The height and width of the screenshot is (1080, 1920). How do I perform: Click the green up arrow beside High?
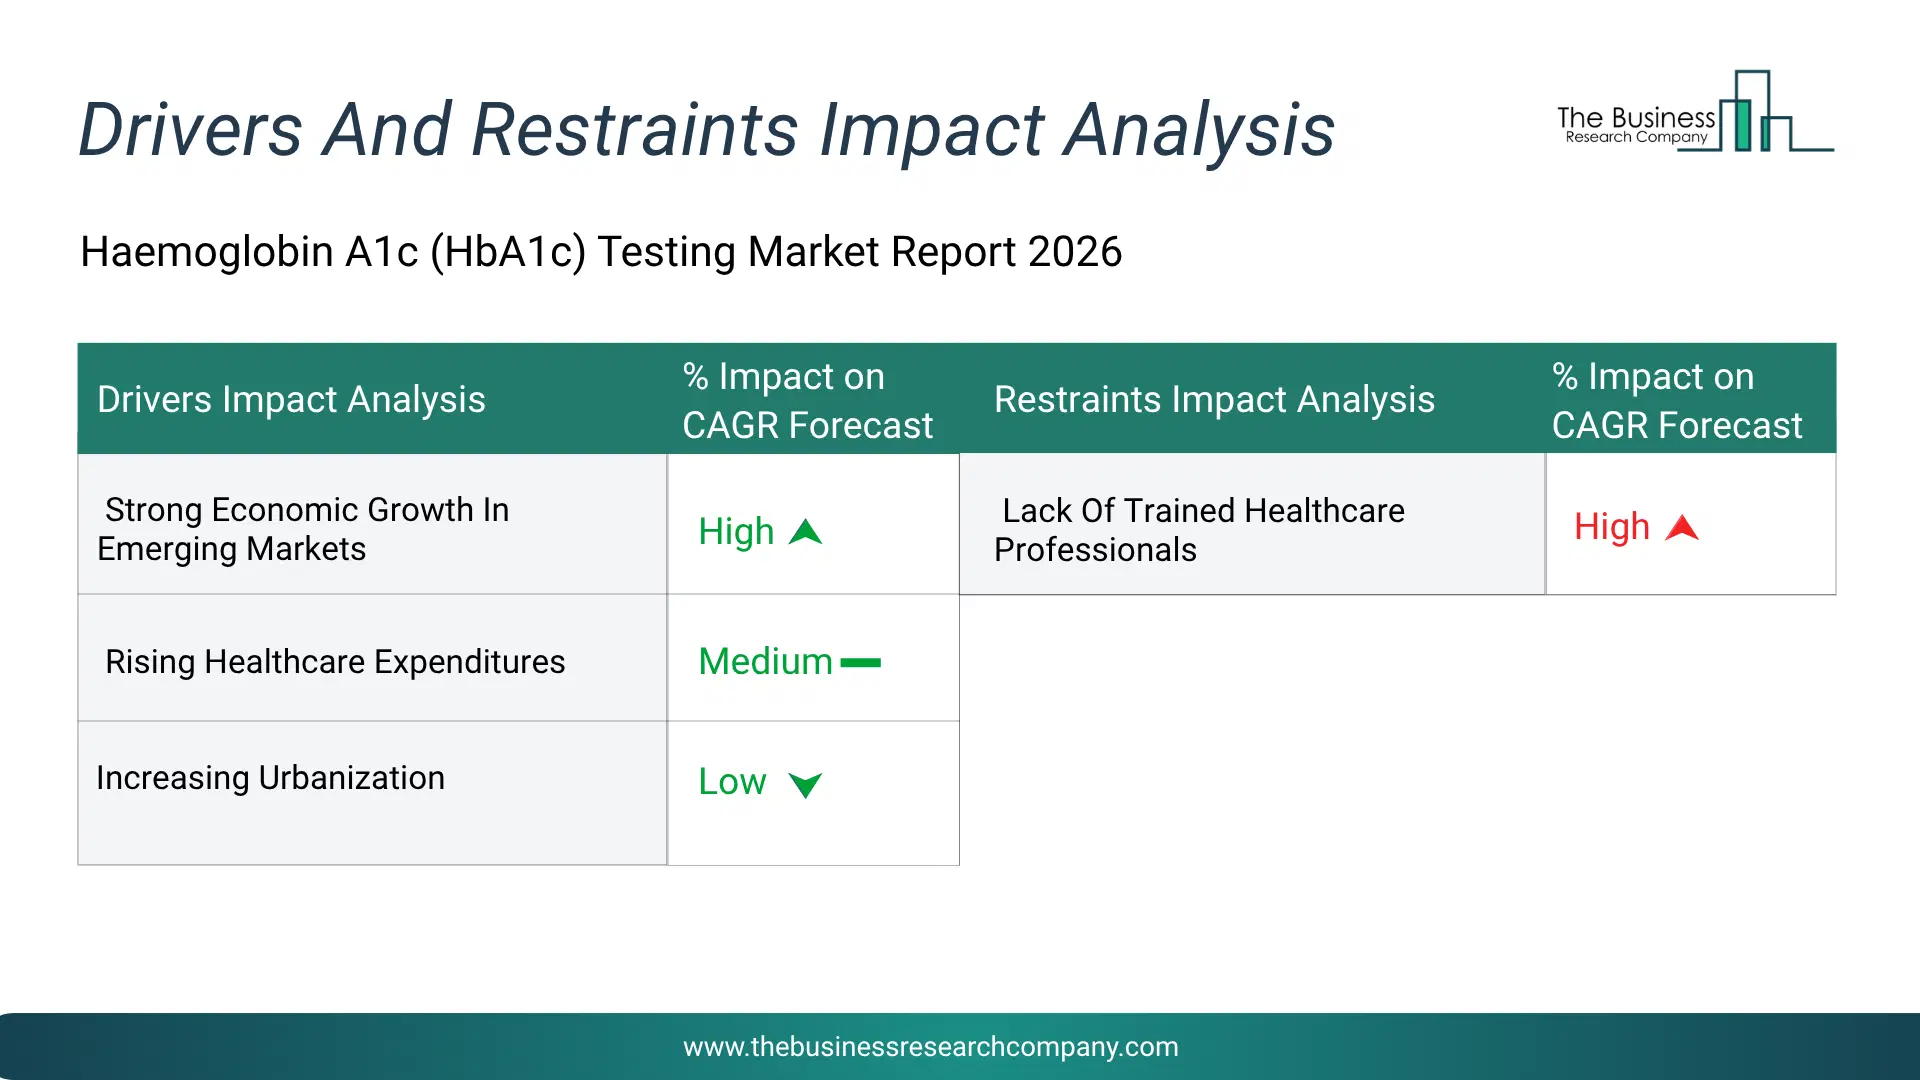point(805,532)
